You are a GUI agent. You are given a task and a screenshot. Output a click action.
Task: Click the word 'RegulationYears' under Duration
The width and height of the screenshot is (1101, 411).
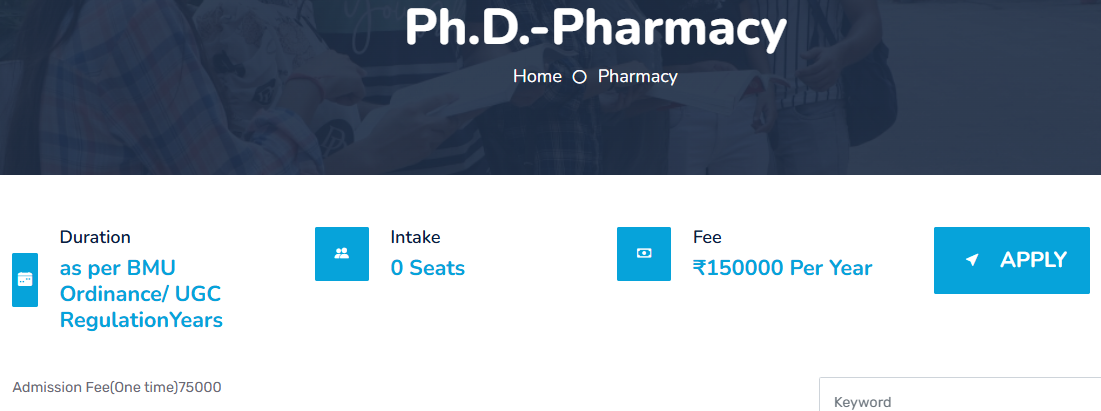coord(141,320)
